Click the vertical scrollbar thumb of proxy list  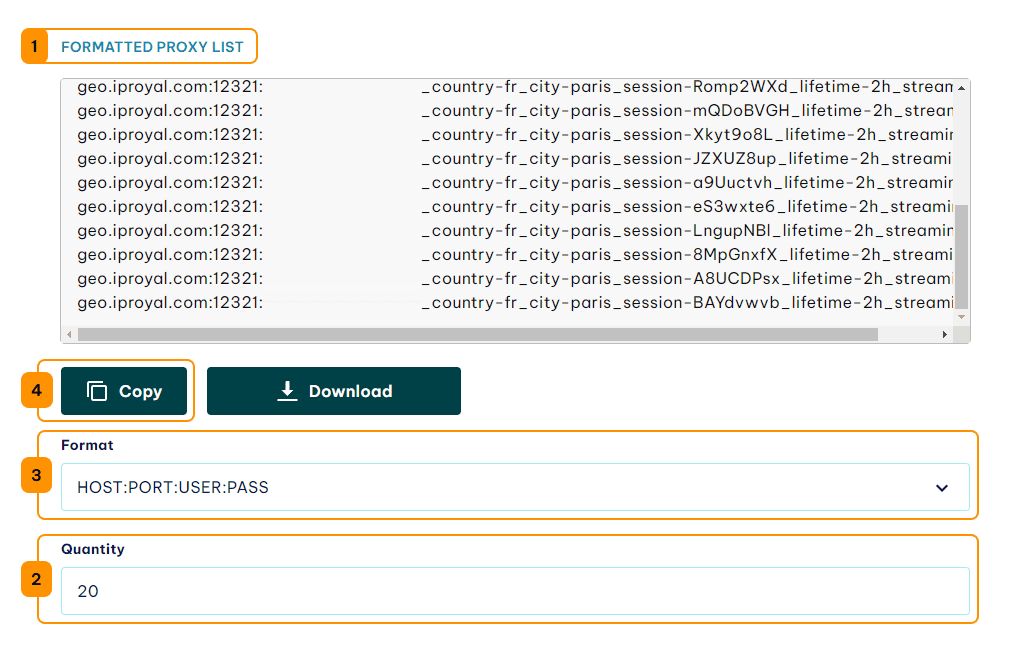click(x=961, y=255)
